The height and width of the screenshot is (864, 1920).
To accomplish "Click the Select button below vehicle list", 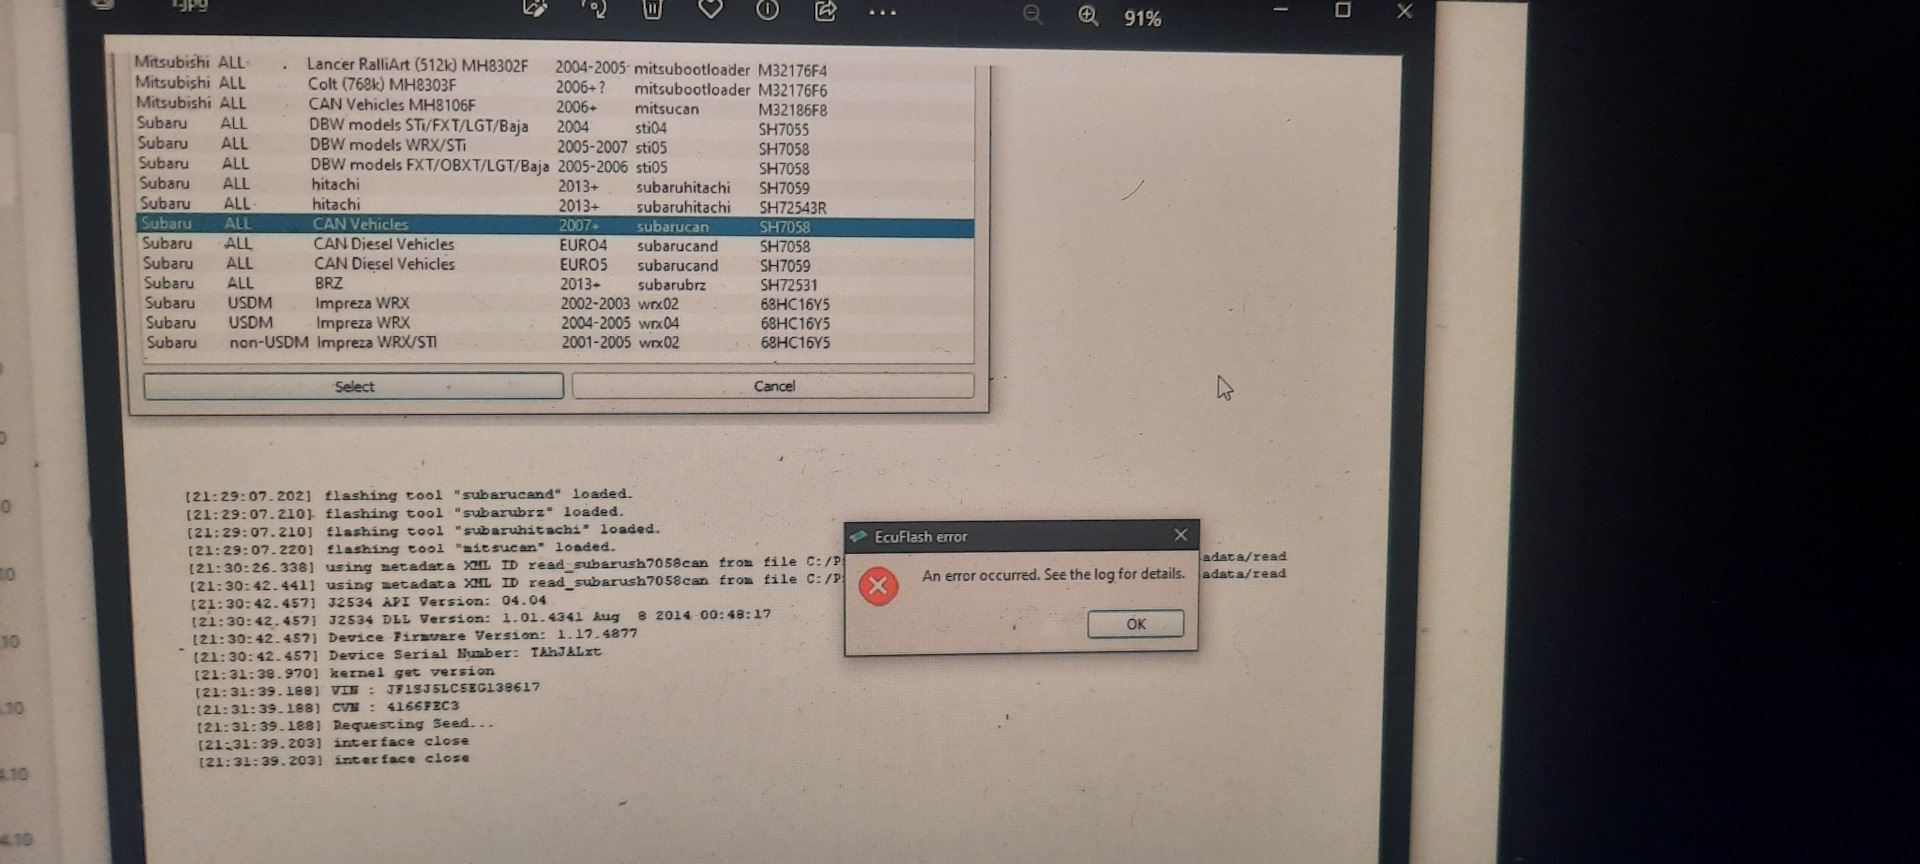I will (353, 386).
